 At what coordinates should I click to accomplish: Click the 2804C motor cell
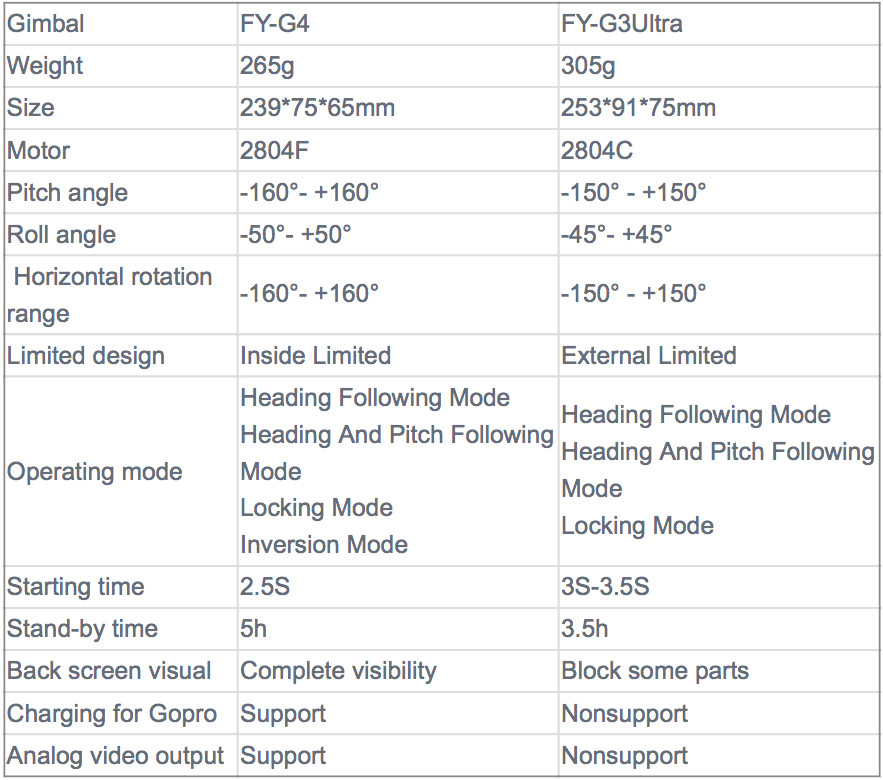(597, 151)
